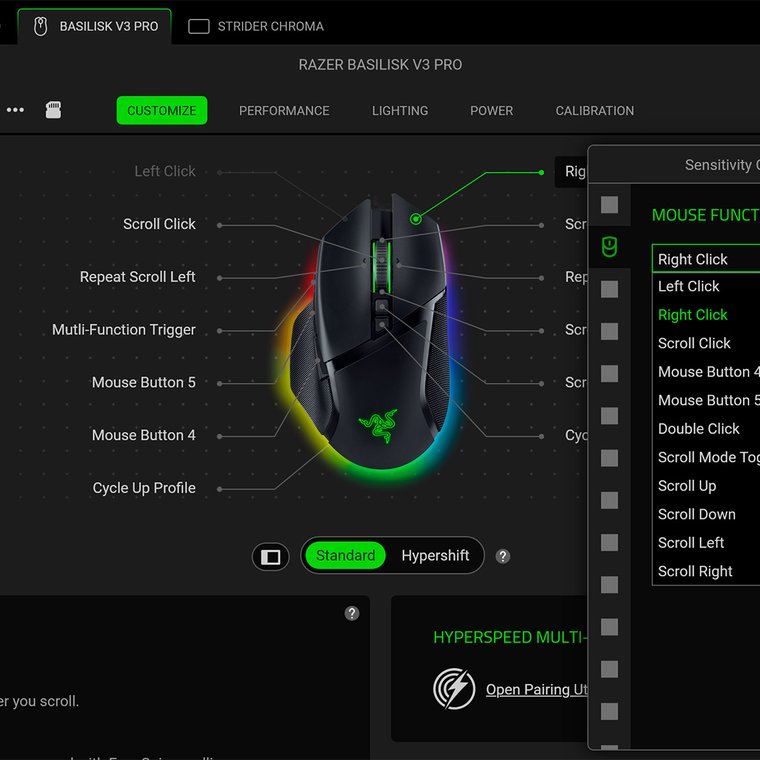Select the Mutli-Function Trigger assignment
This screenshot has height=760, width=760.
click(124, 330)
